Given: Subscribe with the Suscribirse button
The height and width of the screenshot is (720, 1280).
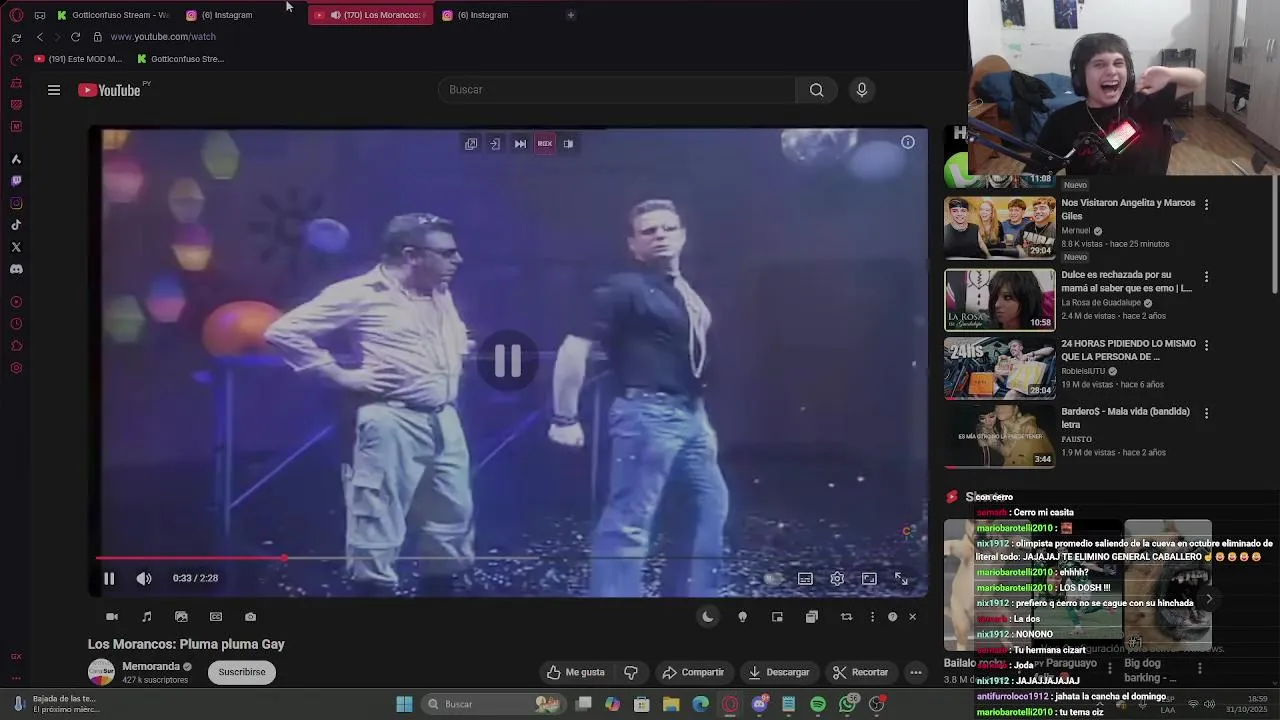Looking at the screenshot, I should tap(242, 672).
